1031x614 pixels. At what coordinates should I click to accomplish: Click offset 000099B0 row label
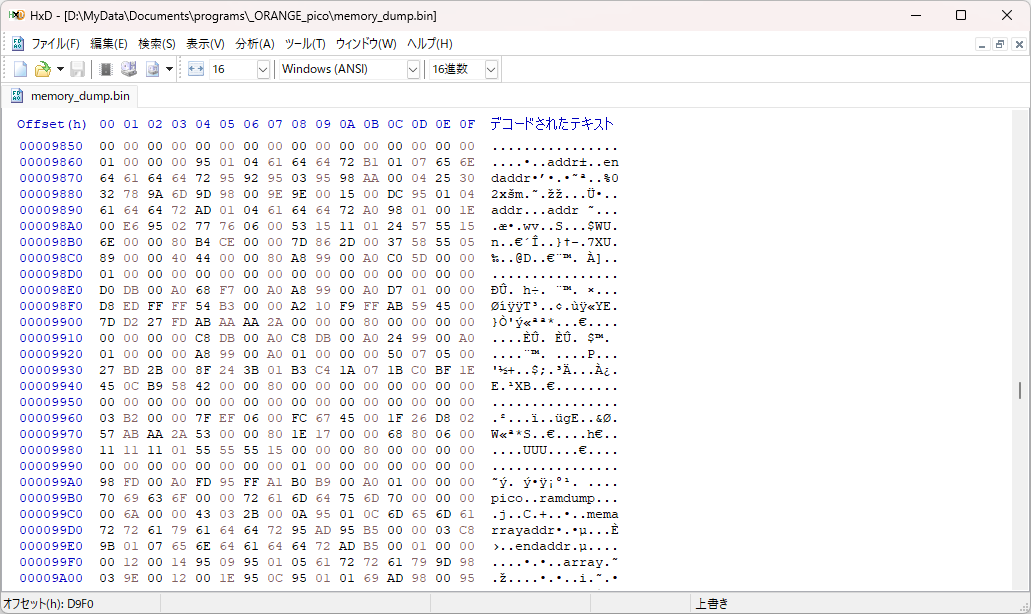pyautogui.click(x=51, y=498)
